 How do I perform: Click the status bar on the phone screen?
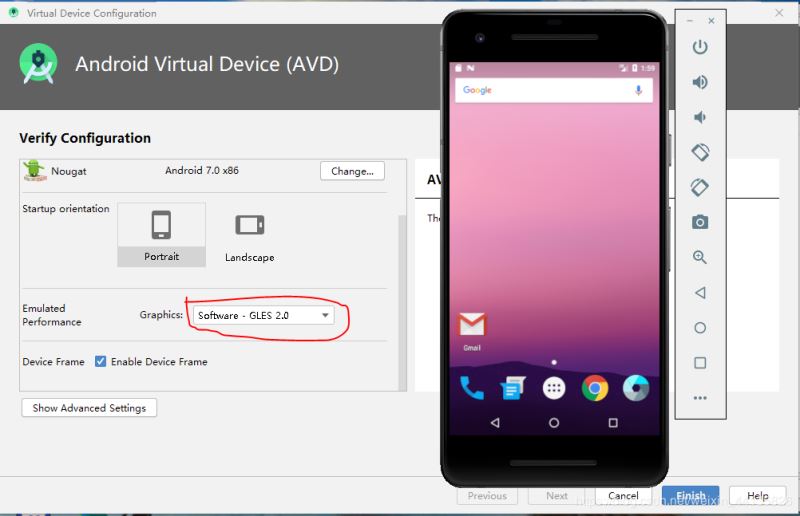point(554,68)
